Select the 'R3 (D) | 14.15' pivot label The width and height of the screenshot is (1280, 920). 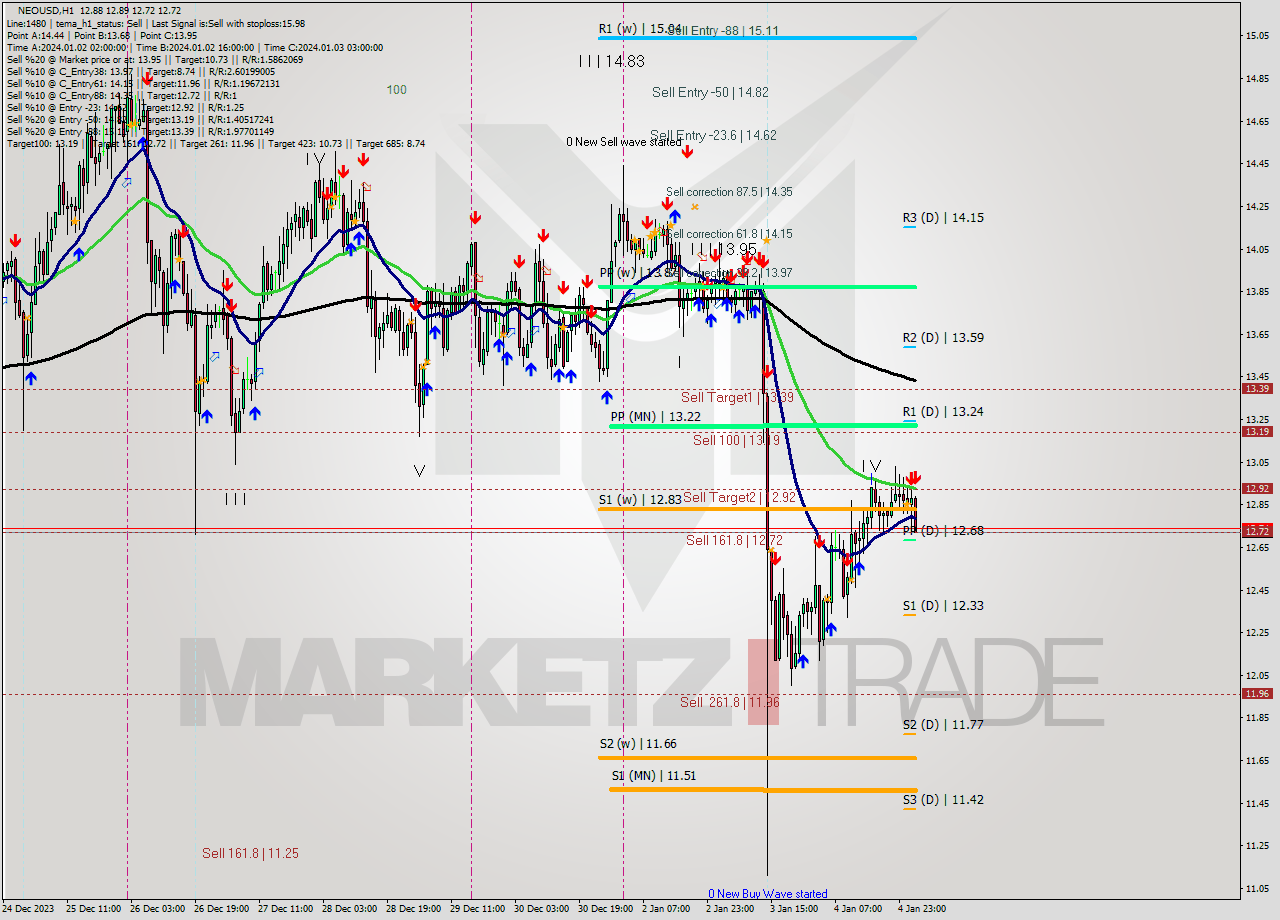click(x=943, y=217)
